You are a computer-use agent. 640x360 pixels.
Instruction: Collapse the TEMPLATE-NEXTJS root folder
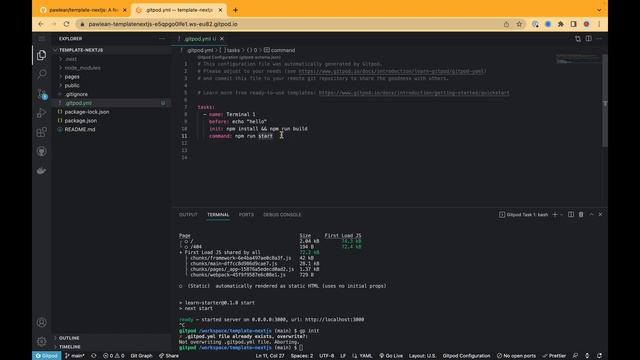pyautogui.click(x=81, y=50)
